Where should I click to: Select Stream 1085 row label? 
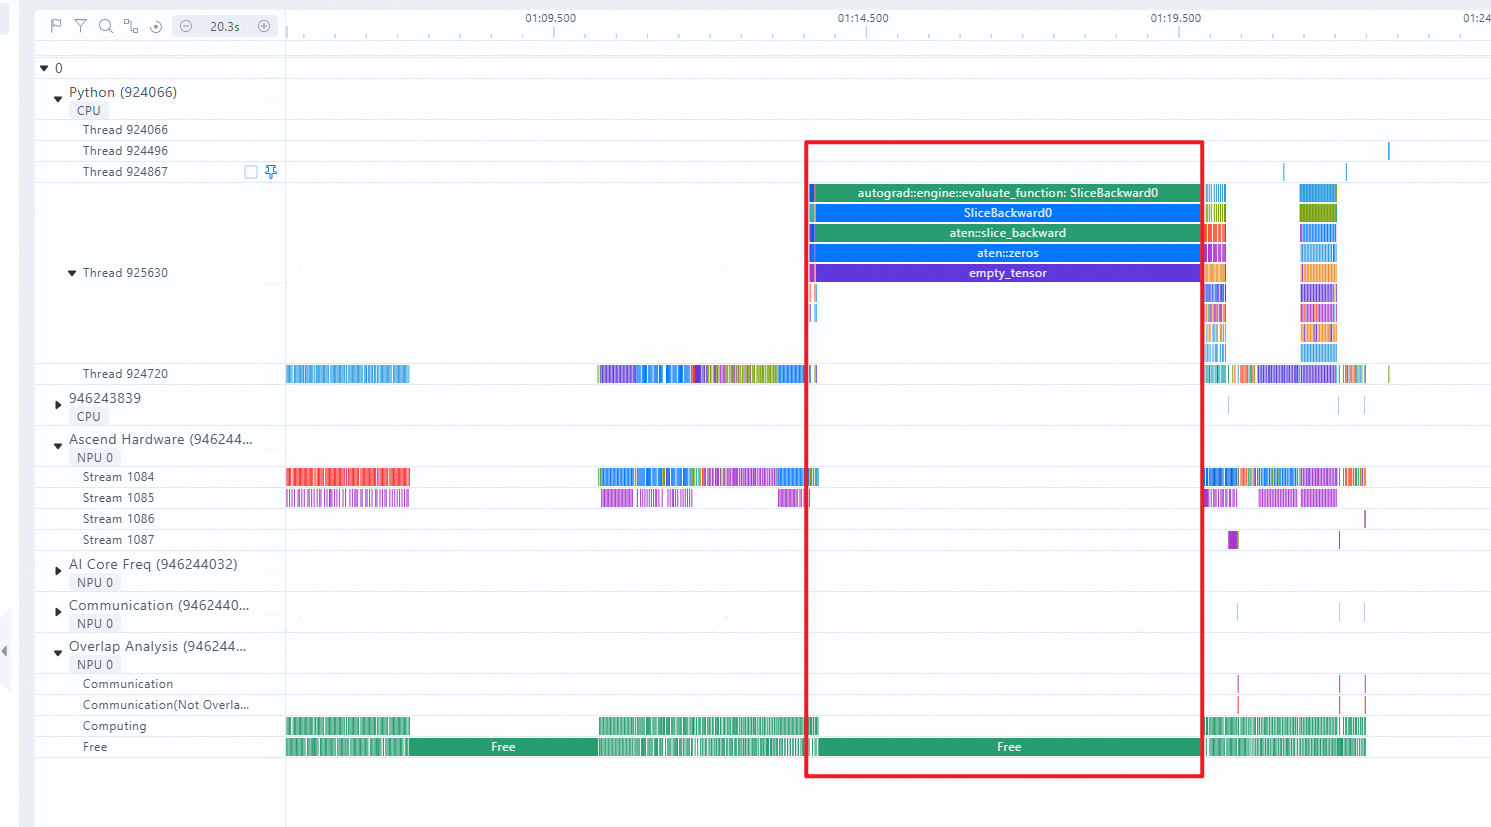[x=118, y=498]
